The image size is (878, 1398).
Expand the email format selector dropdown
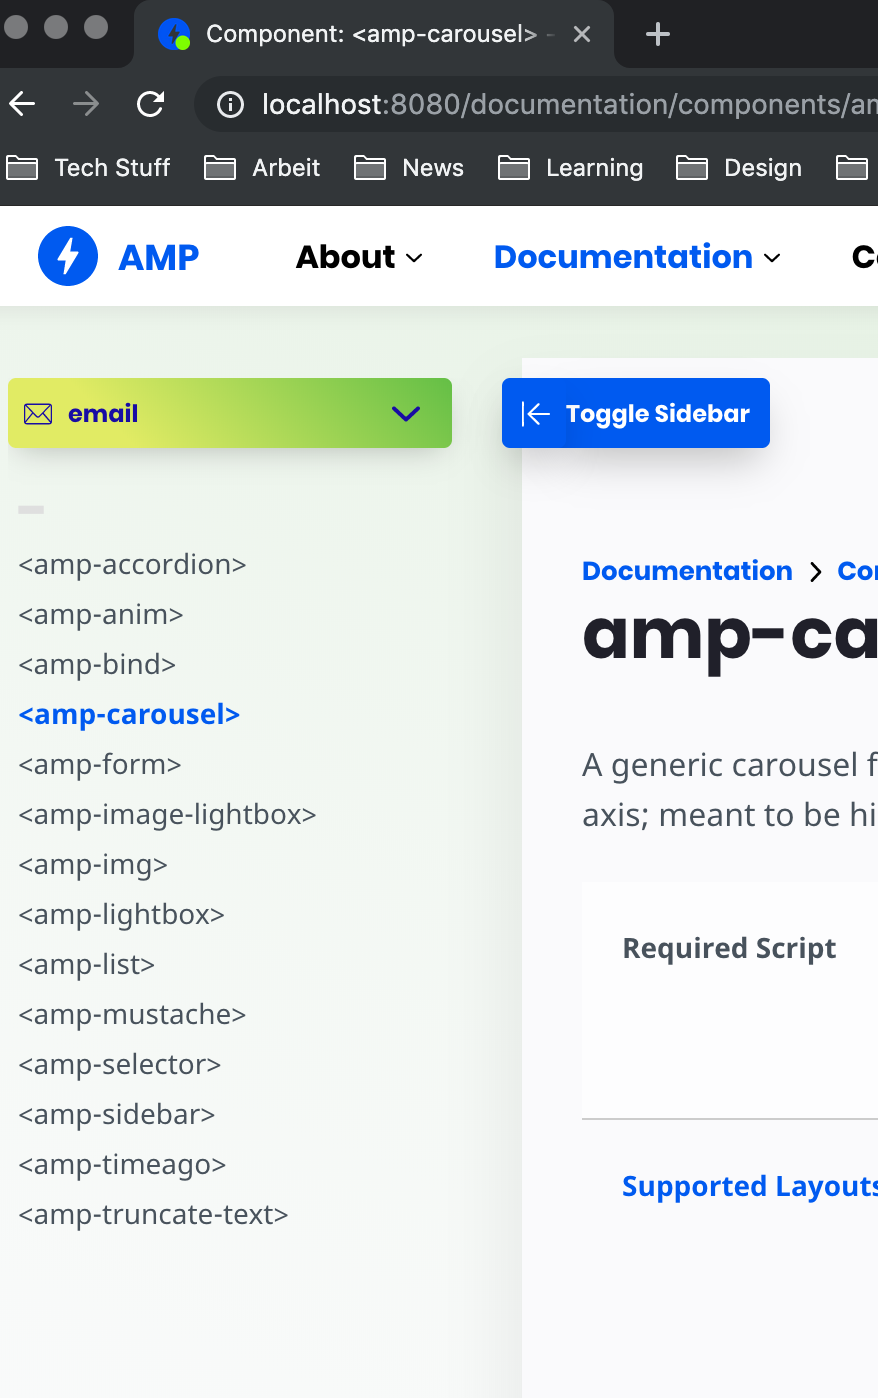click(406, 412)
